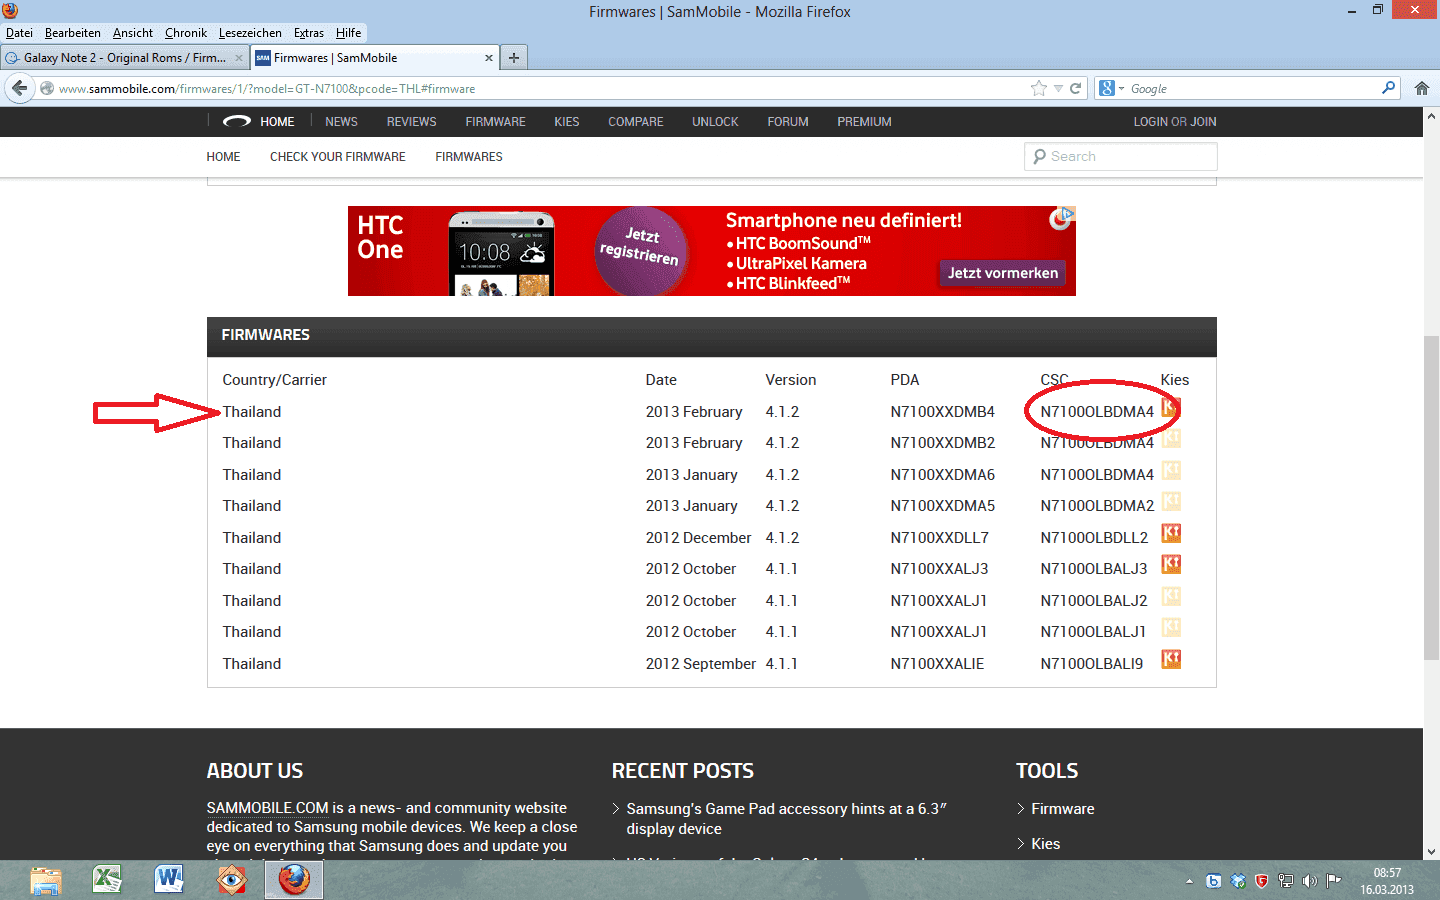Click CHECK YOUR FIRMWARE sub-navigation link

pos(338,157)
